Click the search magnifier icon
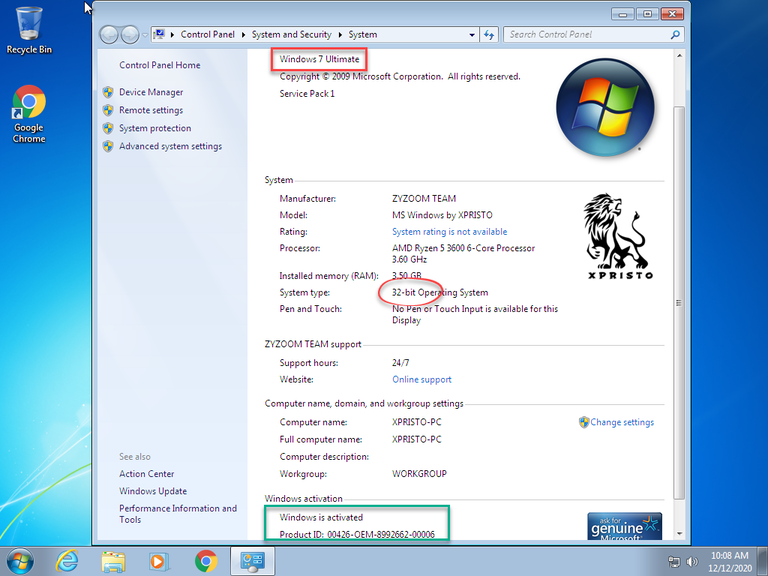The width and height of the screenshot is (768, 576). pyautogui.click(x=675, y=35)
